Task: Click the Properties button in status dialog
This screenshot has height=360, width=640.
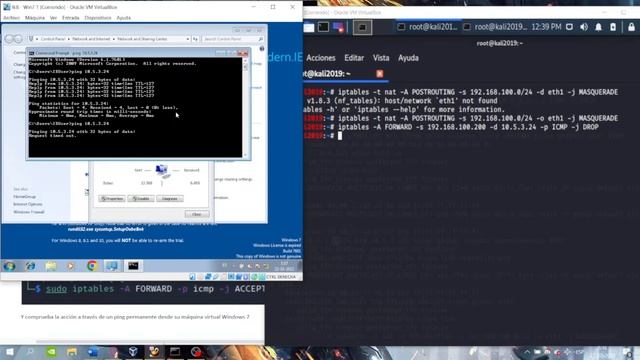Action: point(111,198)
